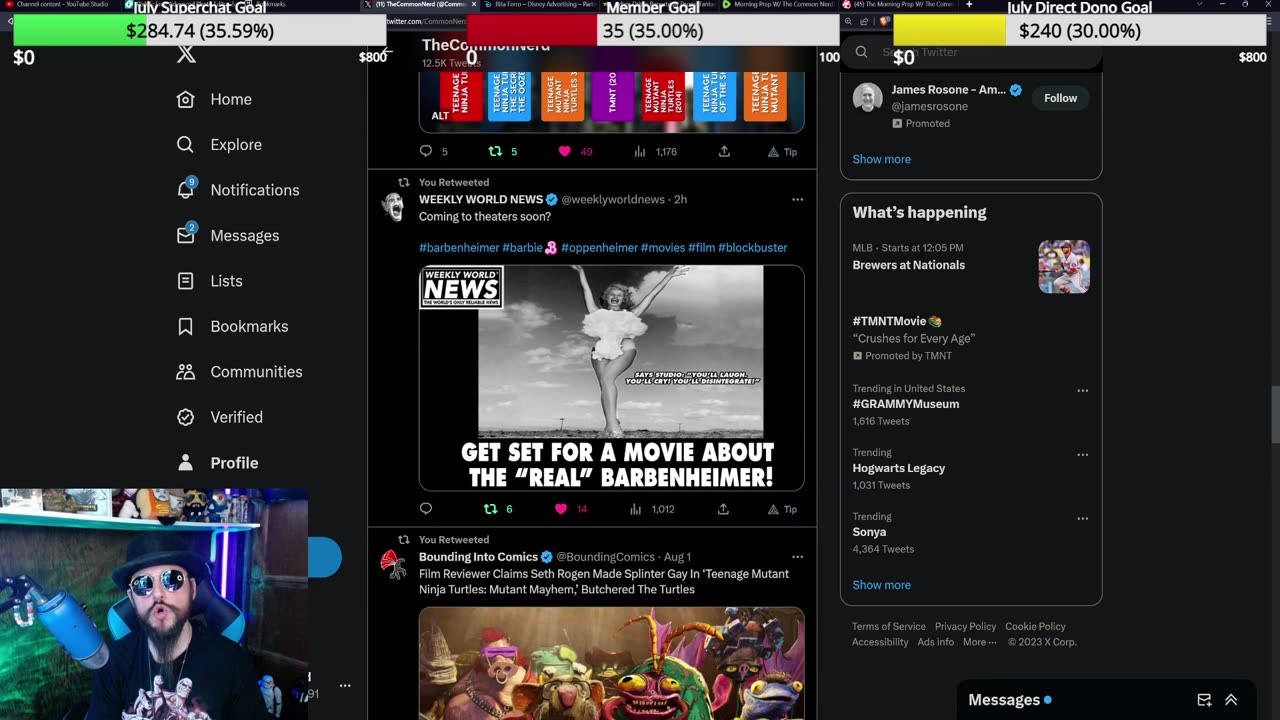Open the Barbenheimer tweet image
The width and height of the screenshot is (1280, 720).
pos(611,378)
